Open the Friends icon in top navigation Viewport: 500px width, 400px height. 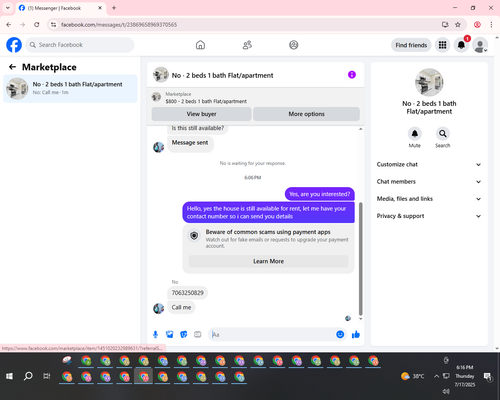(247, 45)
